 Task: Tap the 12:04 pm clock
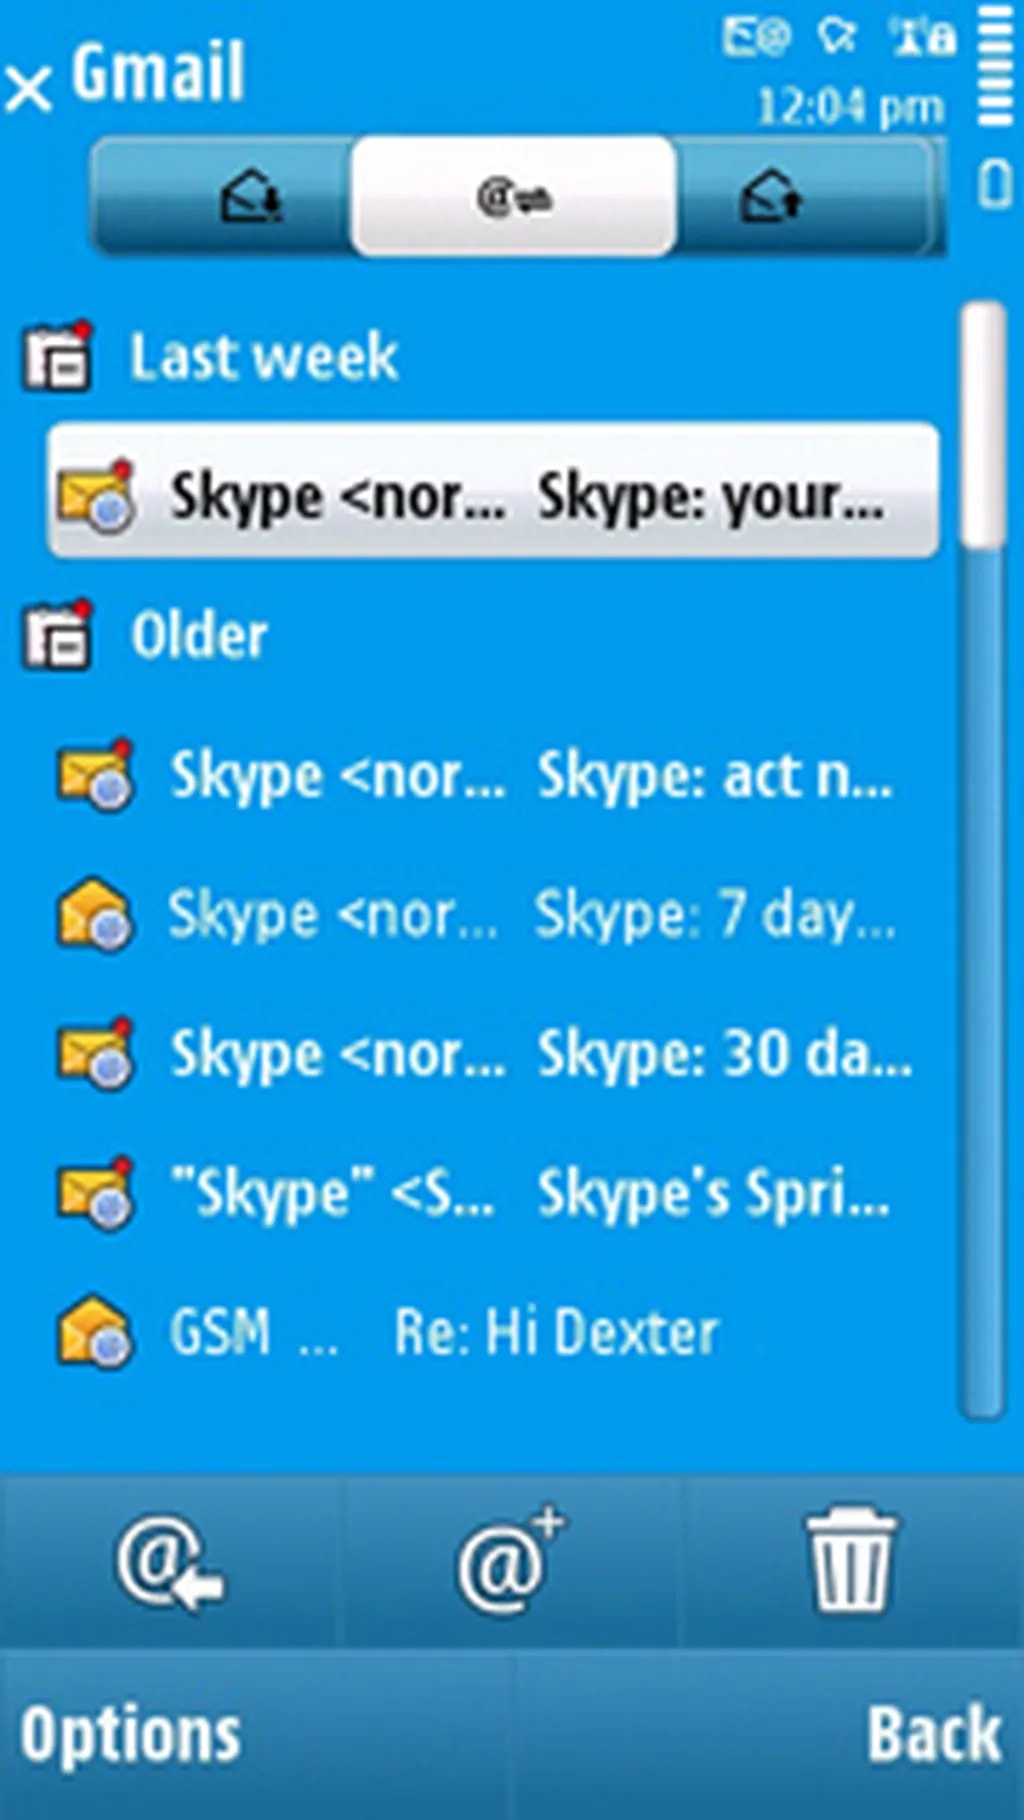(850, 106)
